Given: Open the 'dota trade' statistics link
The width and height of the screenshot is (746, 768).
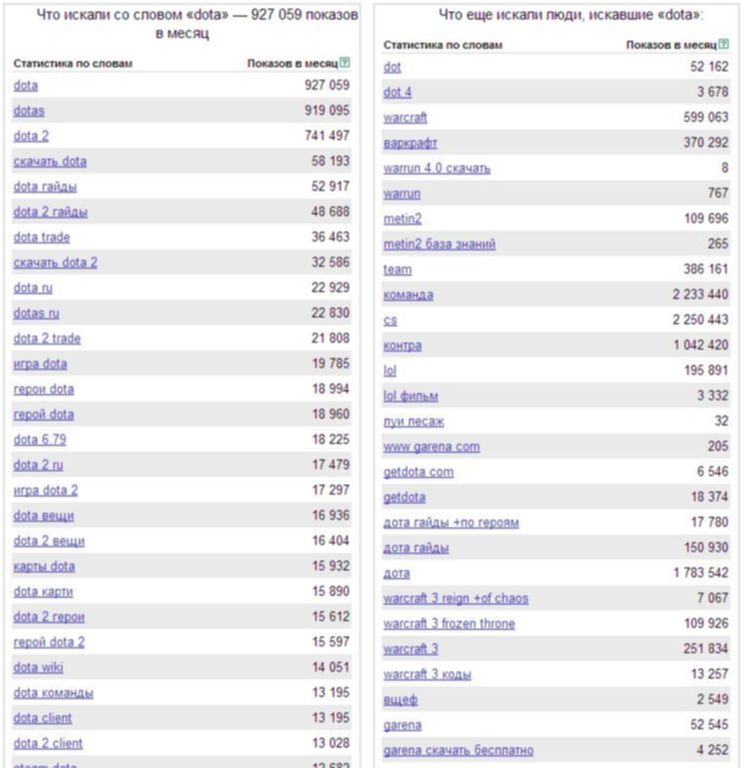Looking at the screenshot, I should point(42,238).
